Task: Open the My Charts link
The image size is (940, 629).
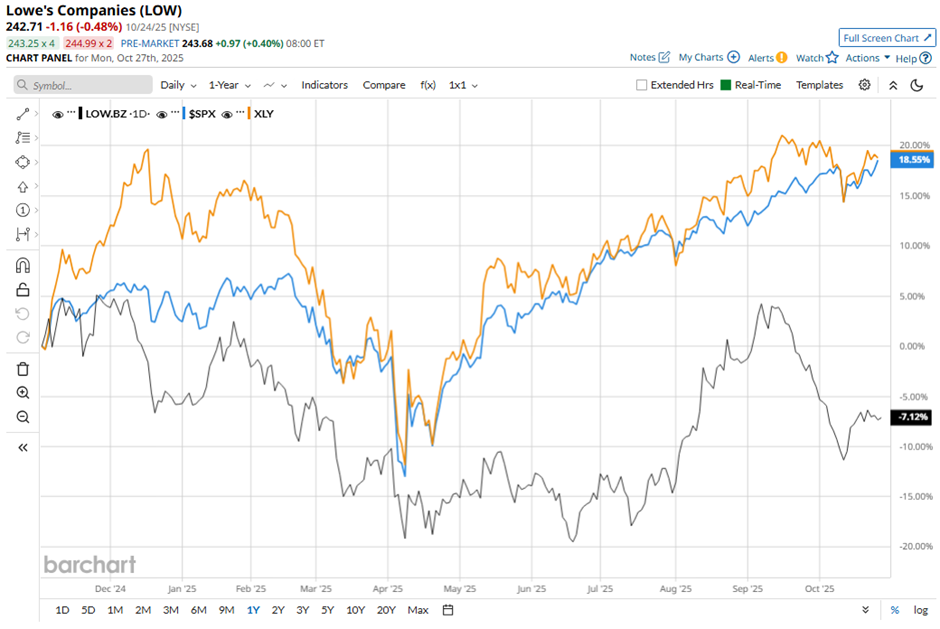Action: [701, 57]
